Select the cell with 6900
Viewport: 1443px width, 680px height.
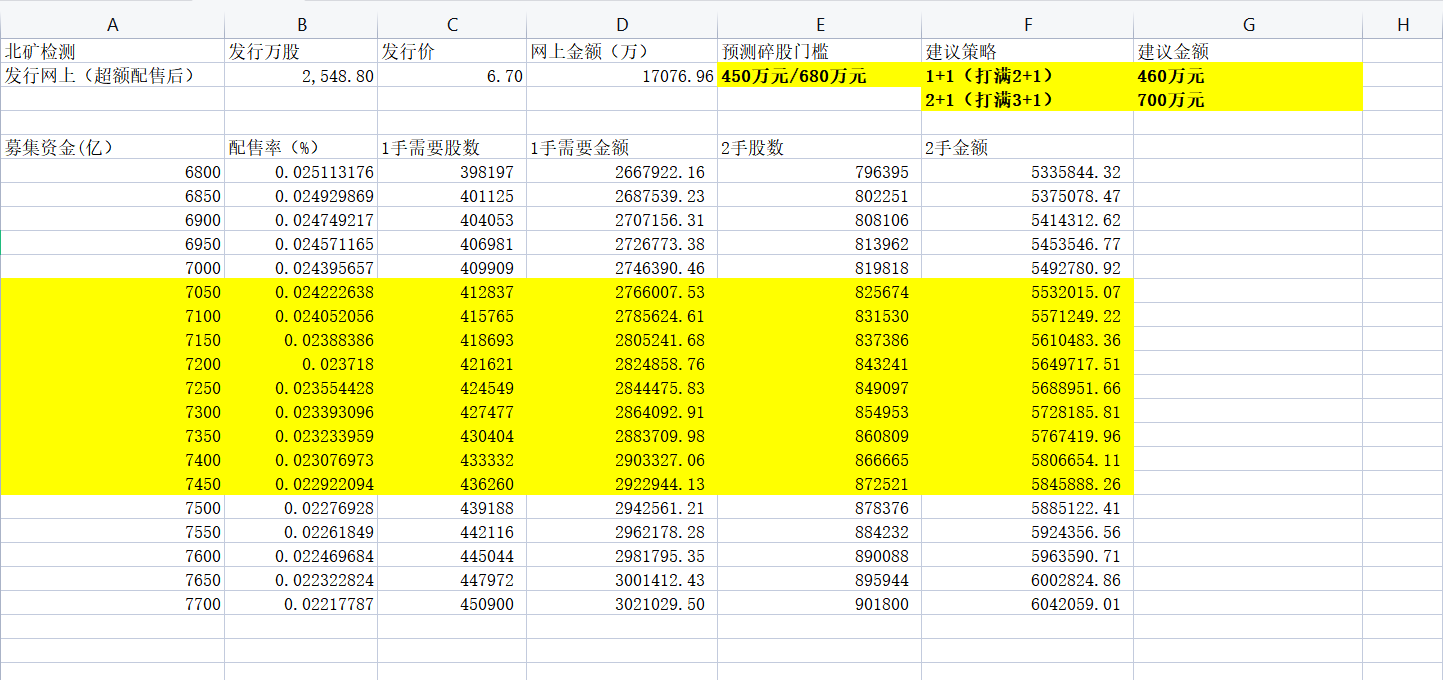(x=112, y=220)
